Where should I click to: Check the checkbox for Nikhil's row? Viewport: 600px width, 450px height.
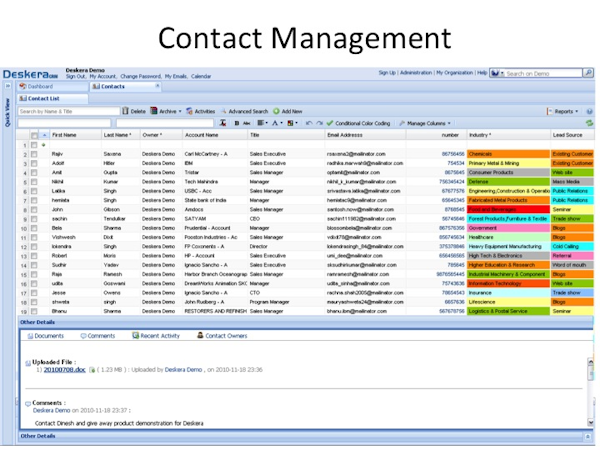pos(34,182)
